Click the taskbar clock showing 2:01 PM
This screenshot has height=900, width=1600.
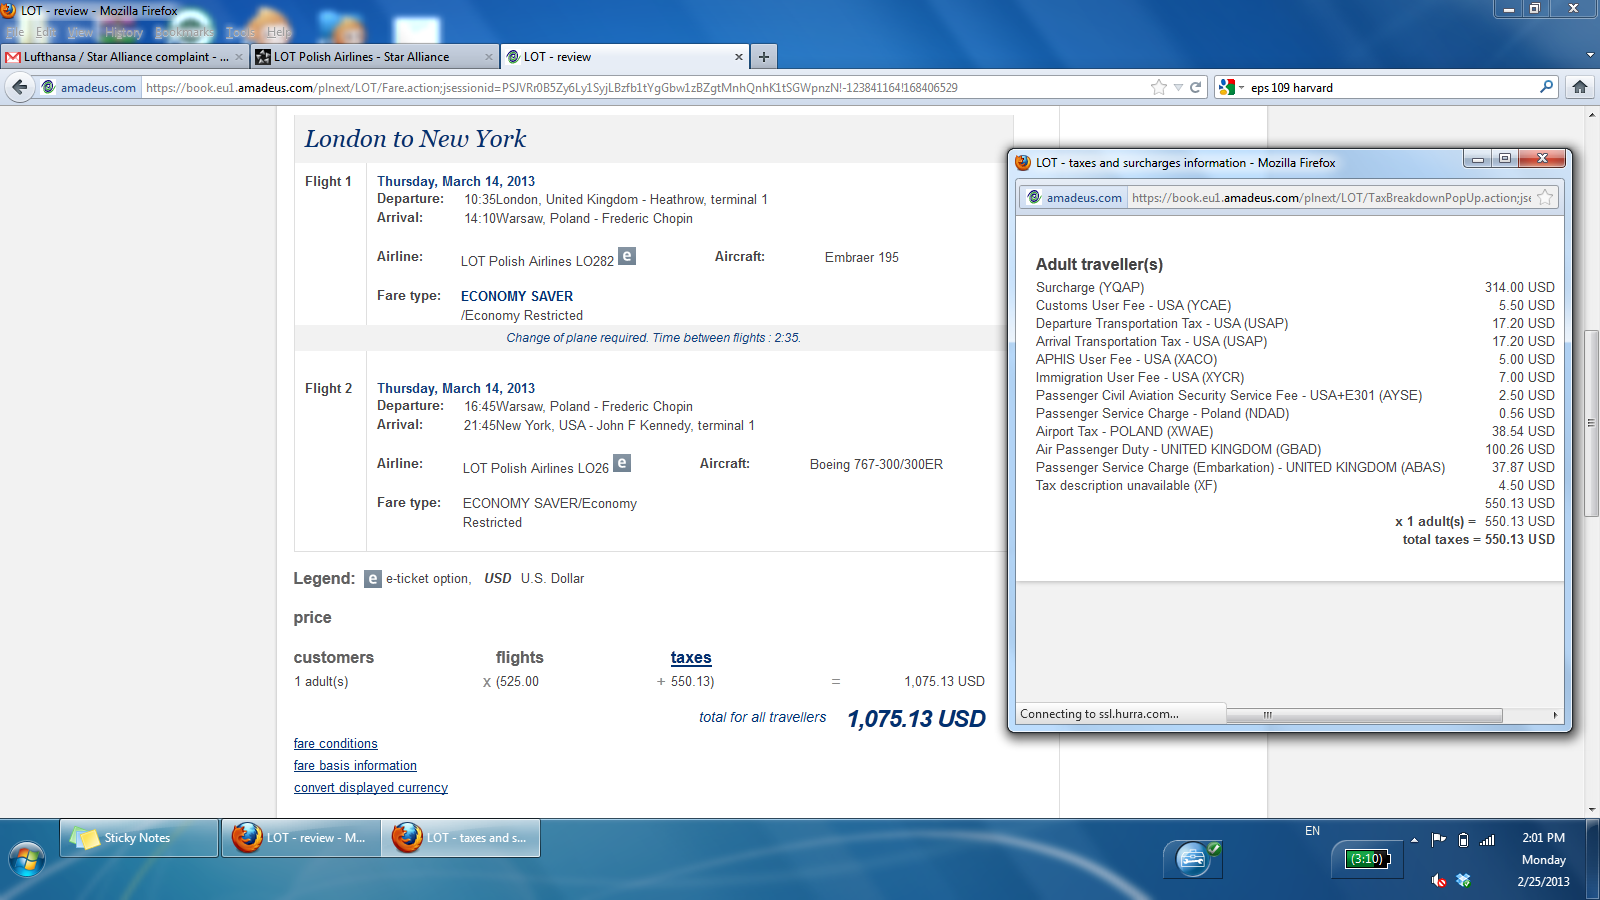click(1543, 838)
